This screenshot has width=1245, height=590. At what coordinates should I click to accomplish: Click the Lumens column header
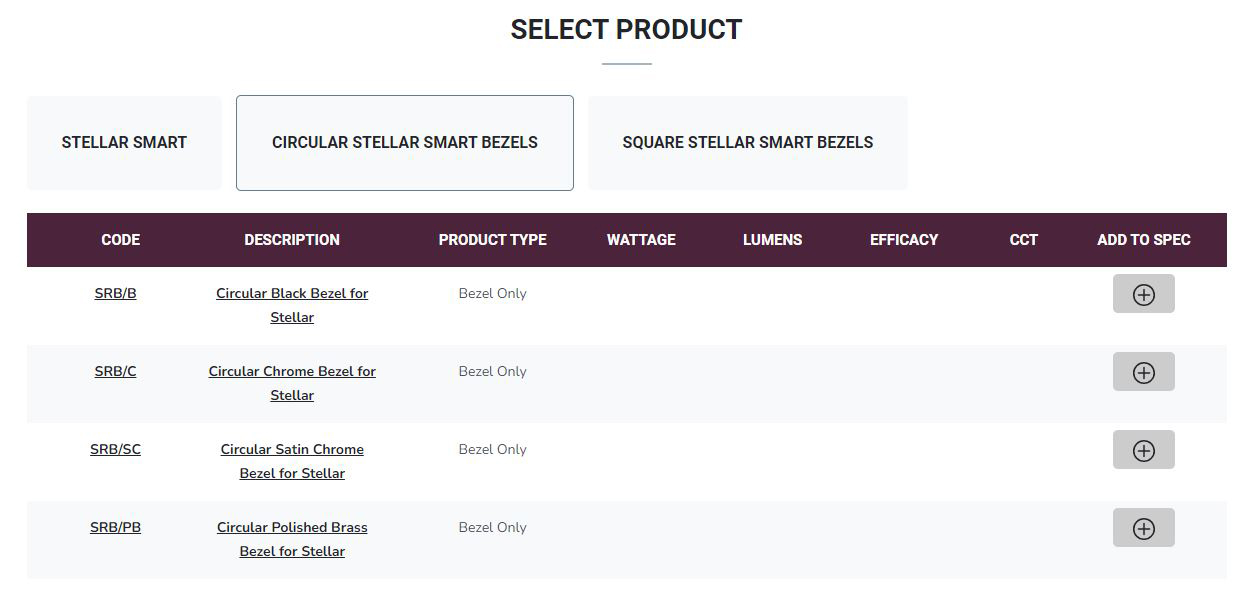[x=772, y=240]
